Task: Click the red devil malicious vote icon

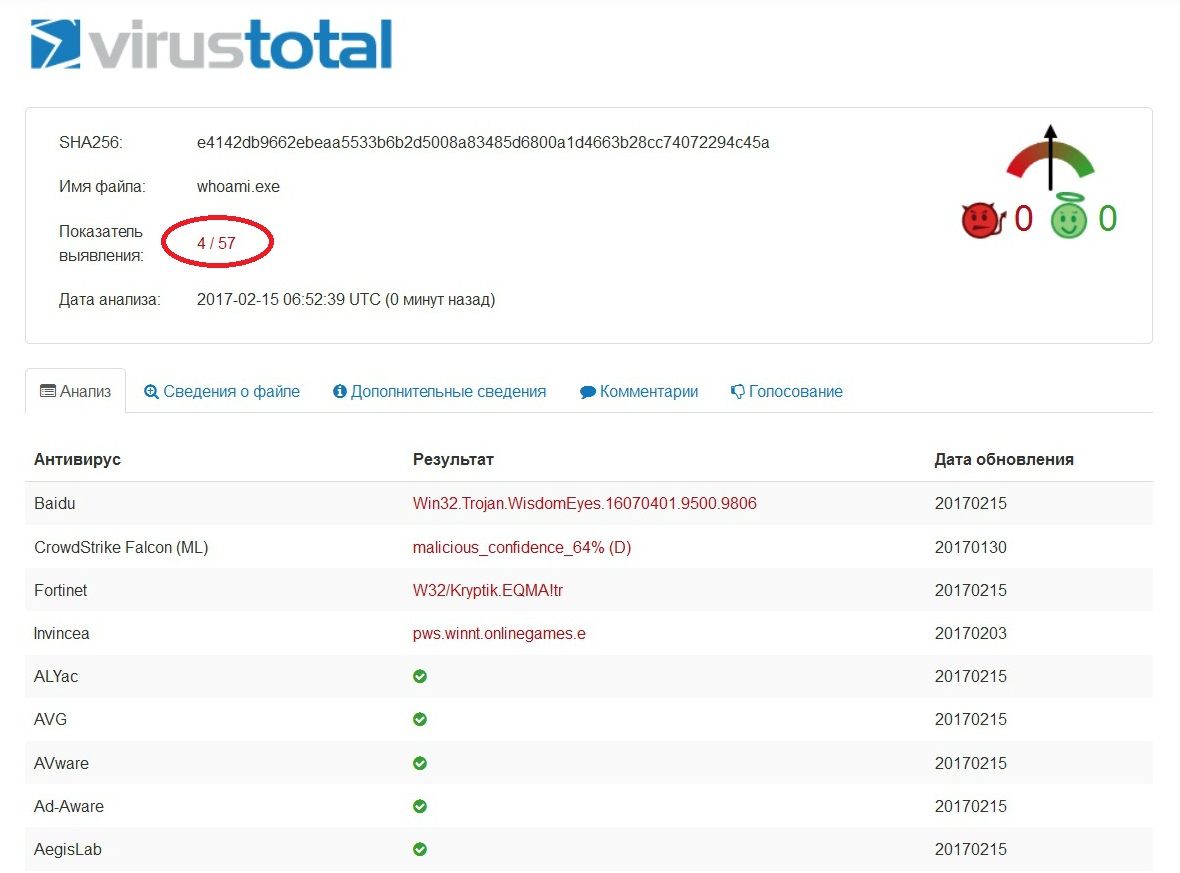Action: click(983, 221)
